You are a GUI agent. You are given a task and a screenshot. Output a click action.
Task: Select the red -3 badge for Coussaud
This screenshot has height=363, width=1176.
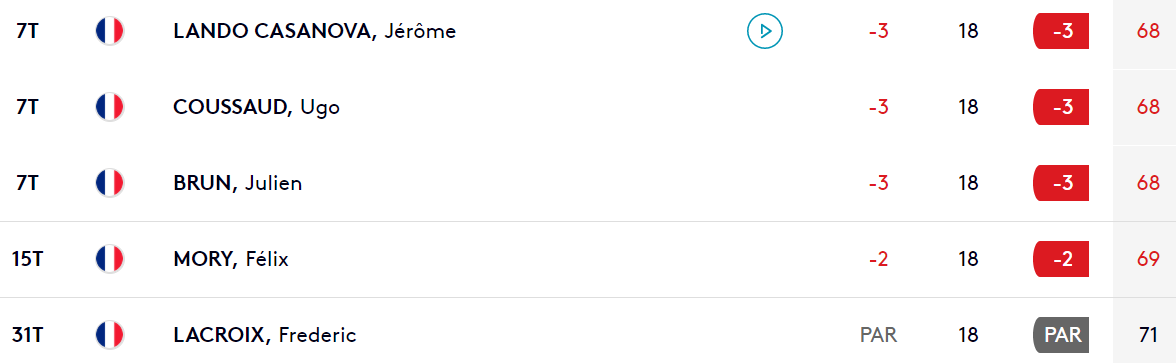1060,107
